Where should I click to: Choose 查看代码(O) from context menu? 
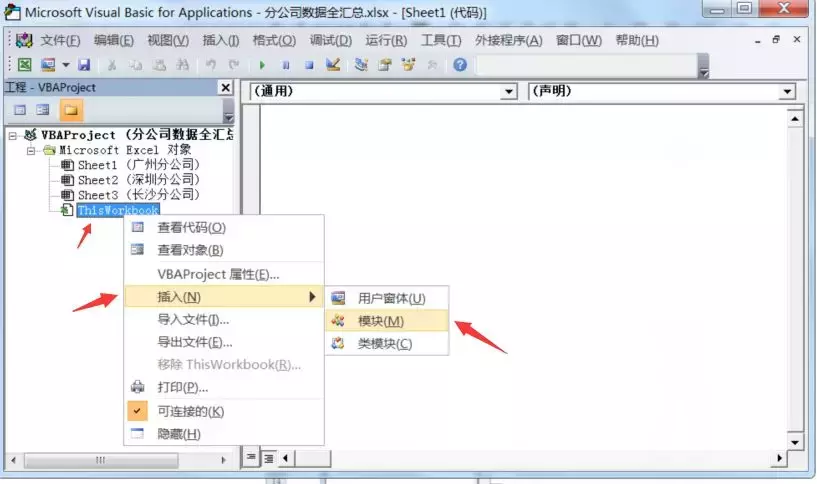click(224, 228)
